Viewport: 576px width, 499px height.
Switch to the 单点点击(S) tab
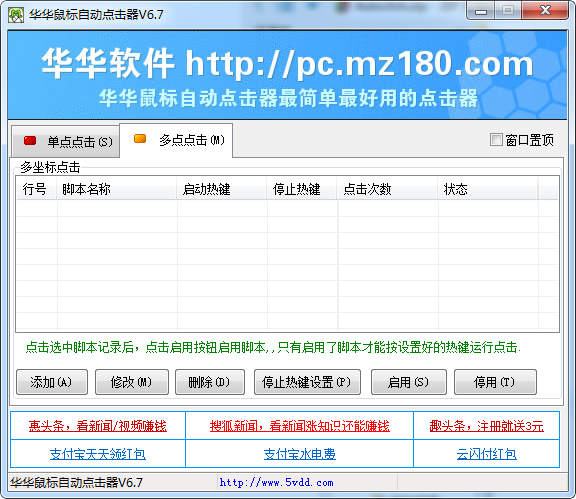(65, 141)
